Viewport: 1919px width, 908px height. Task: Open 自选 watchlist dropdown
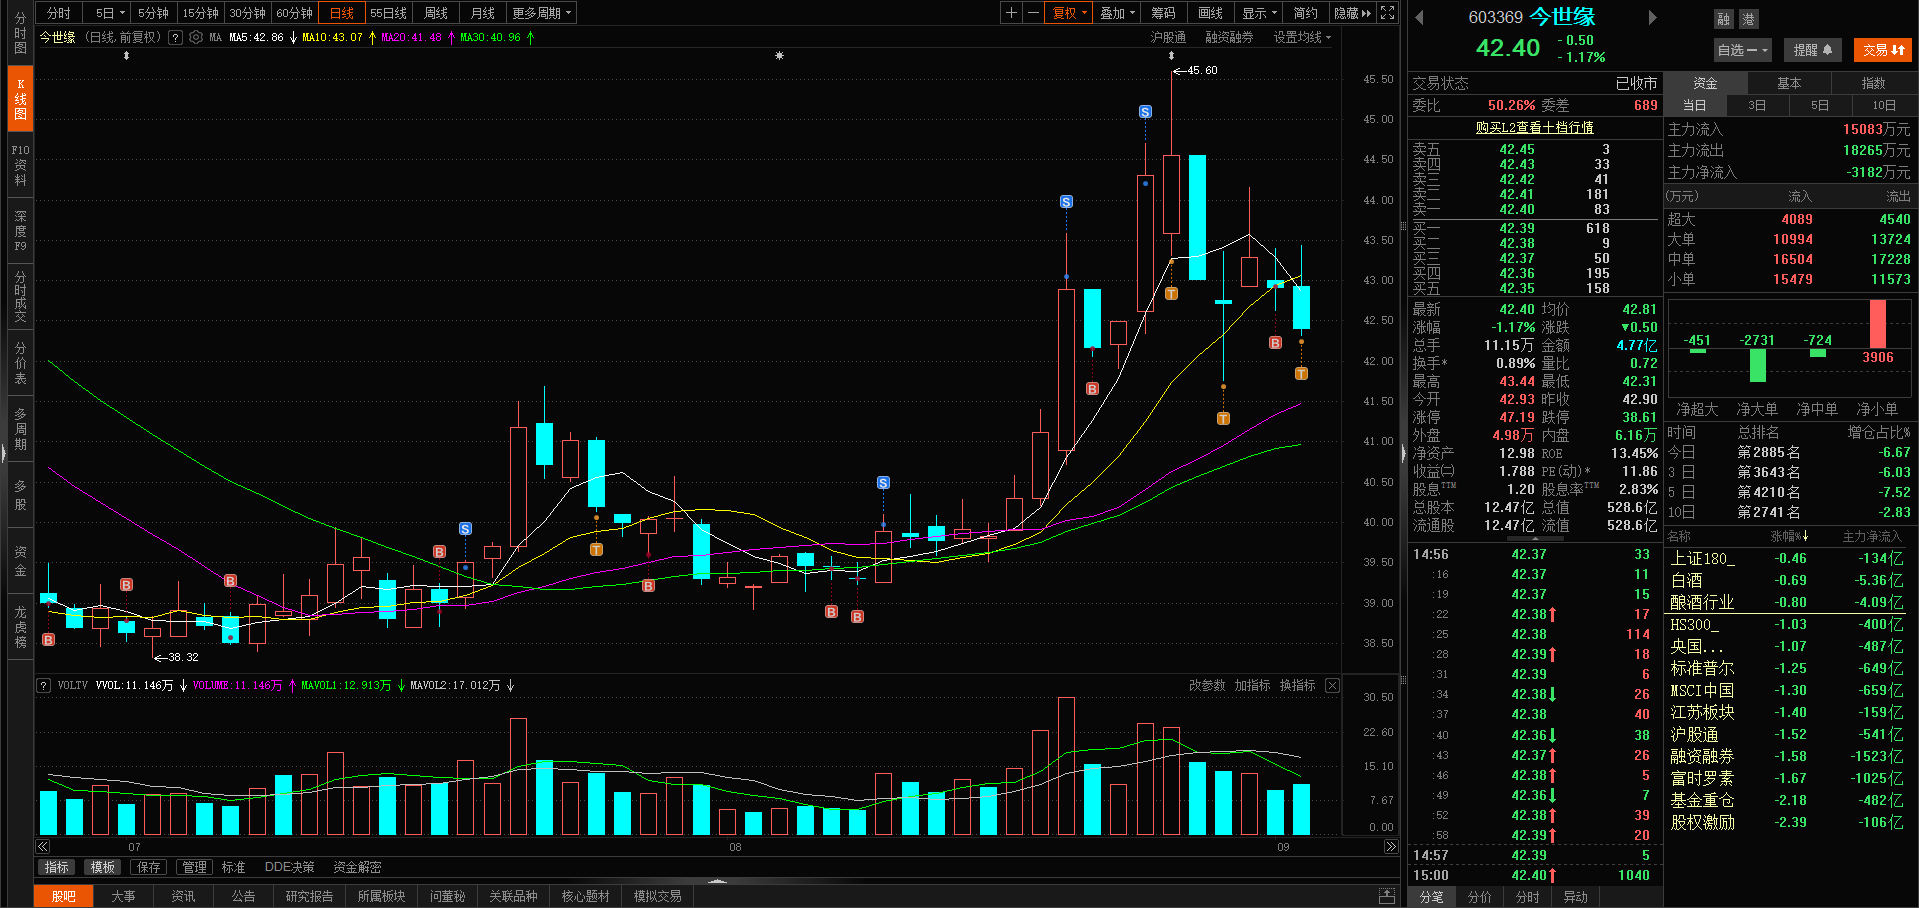click(x=1743, y=50)
